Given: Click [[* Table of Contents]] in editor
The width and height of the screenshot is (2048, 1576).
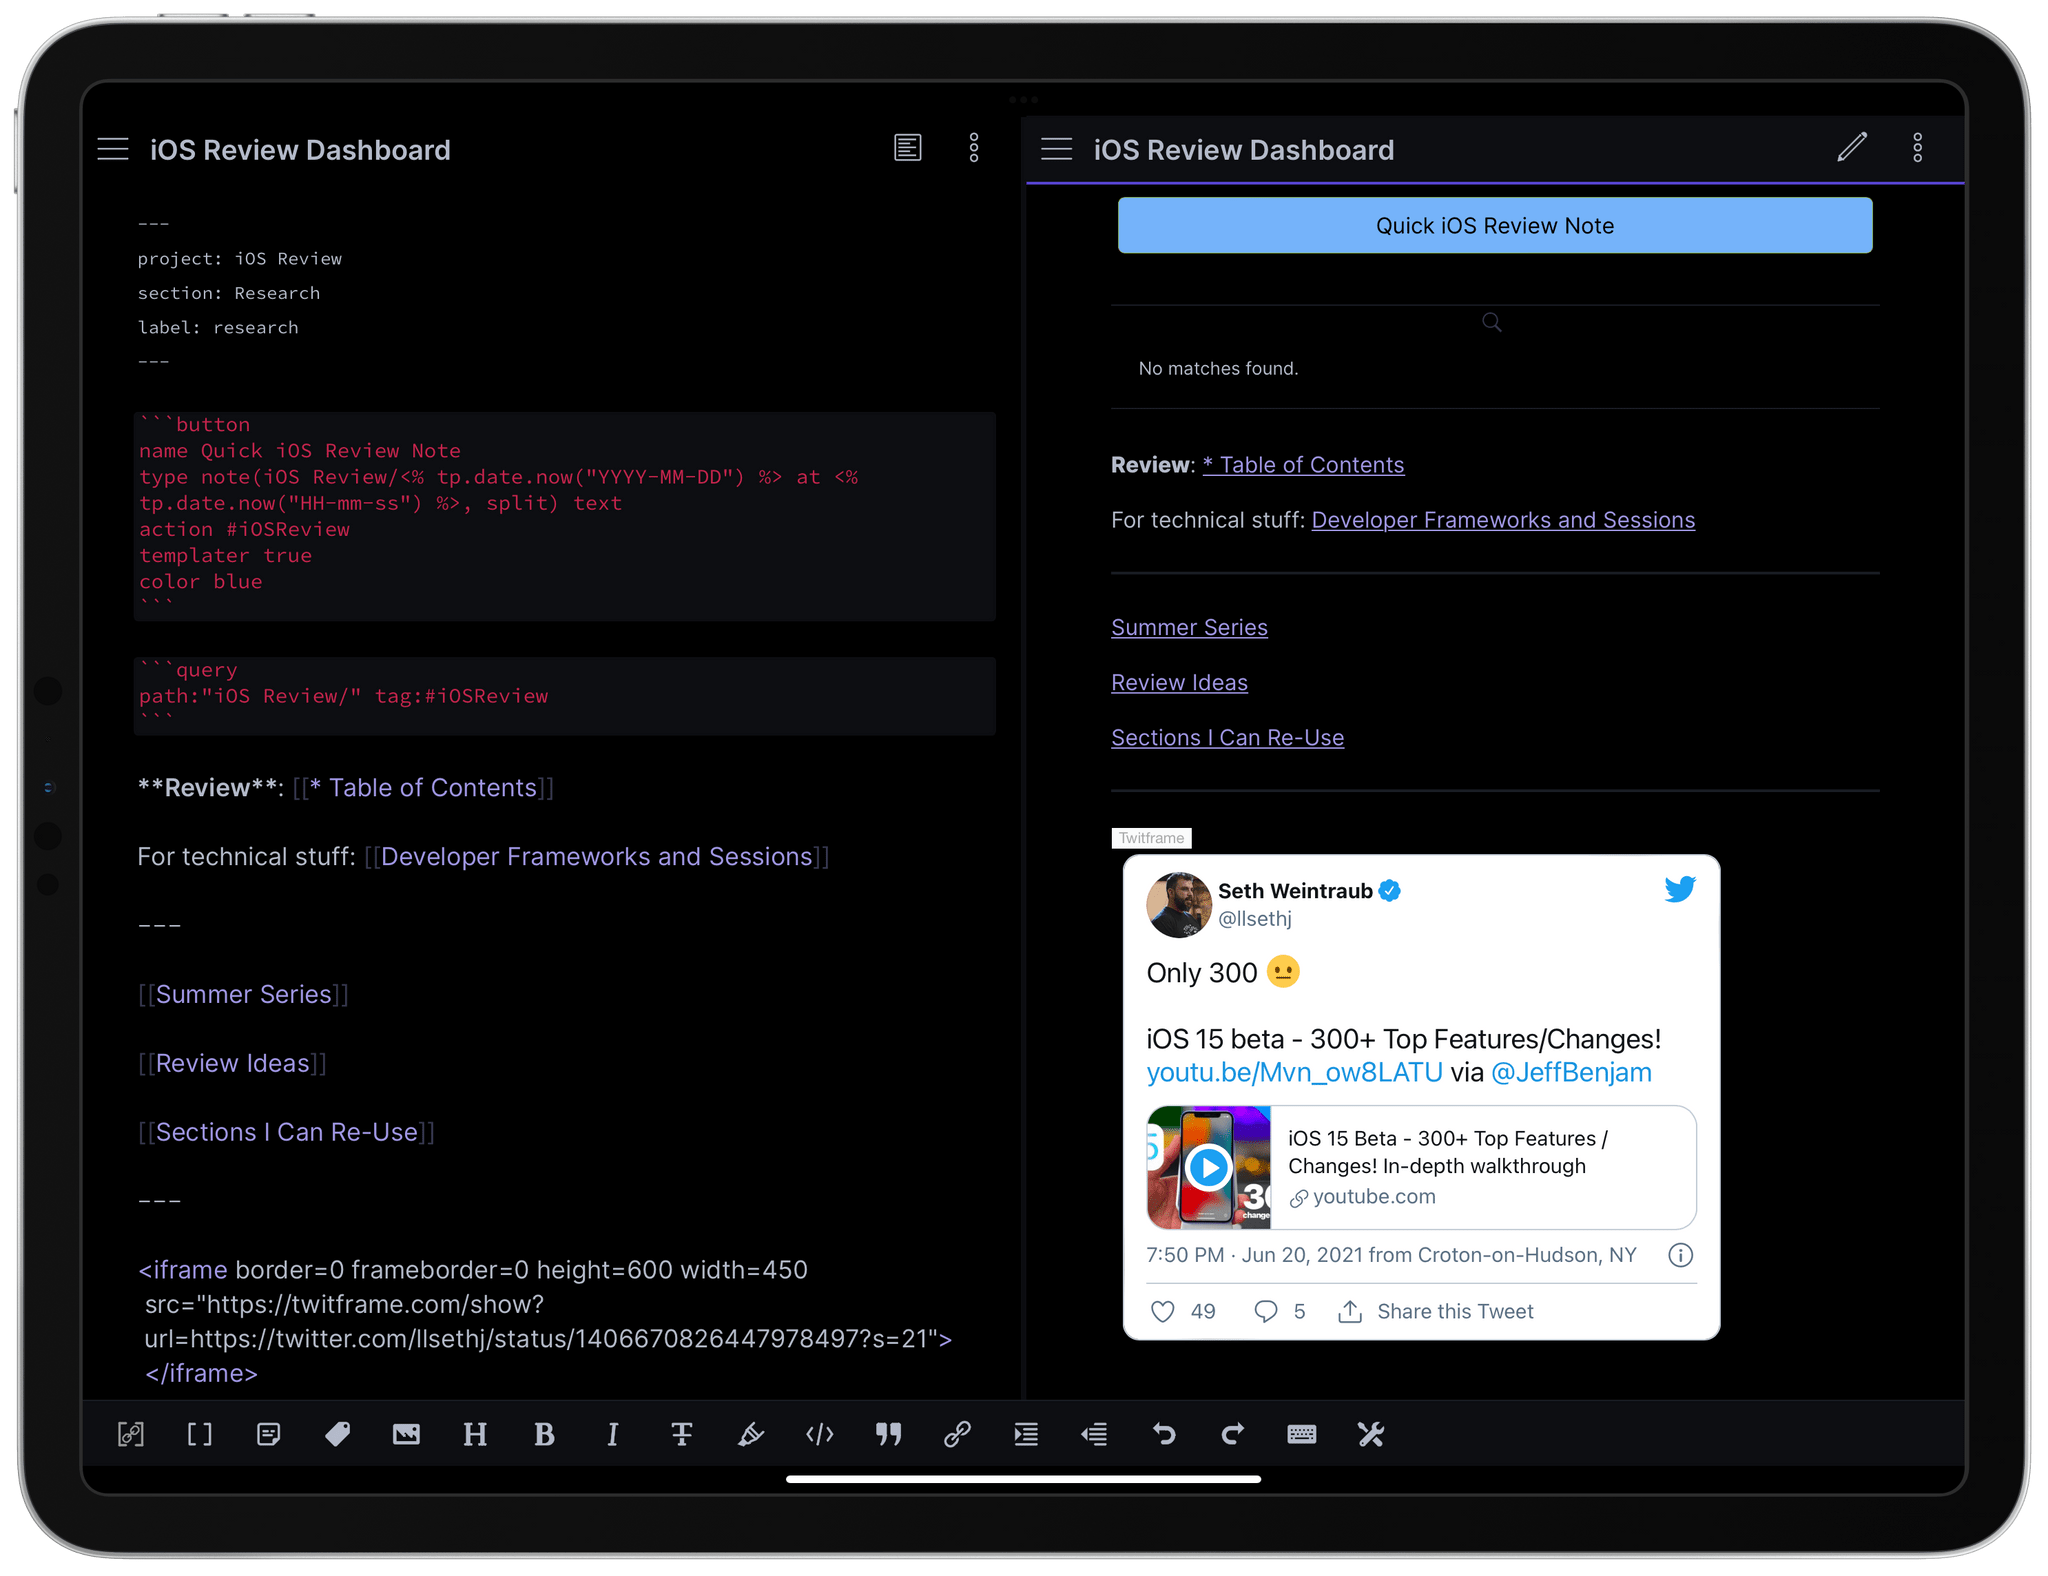Looking at the screenshot, I should coord(422,788).
